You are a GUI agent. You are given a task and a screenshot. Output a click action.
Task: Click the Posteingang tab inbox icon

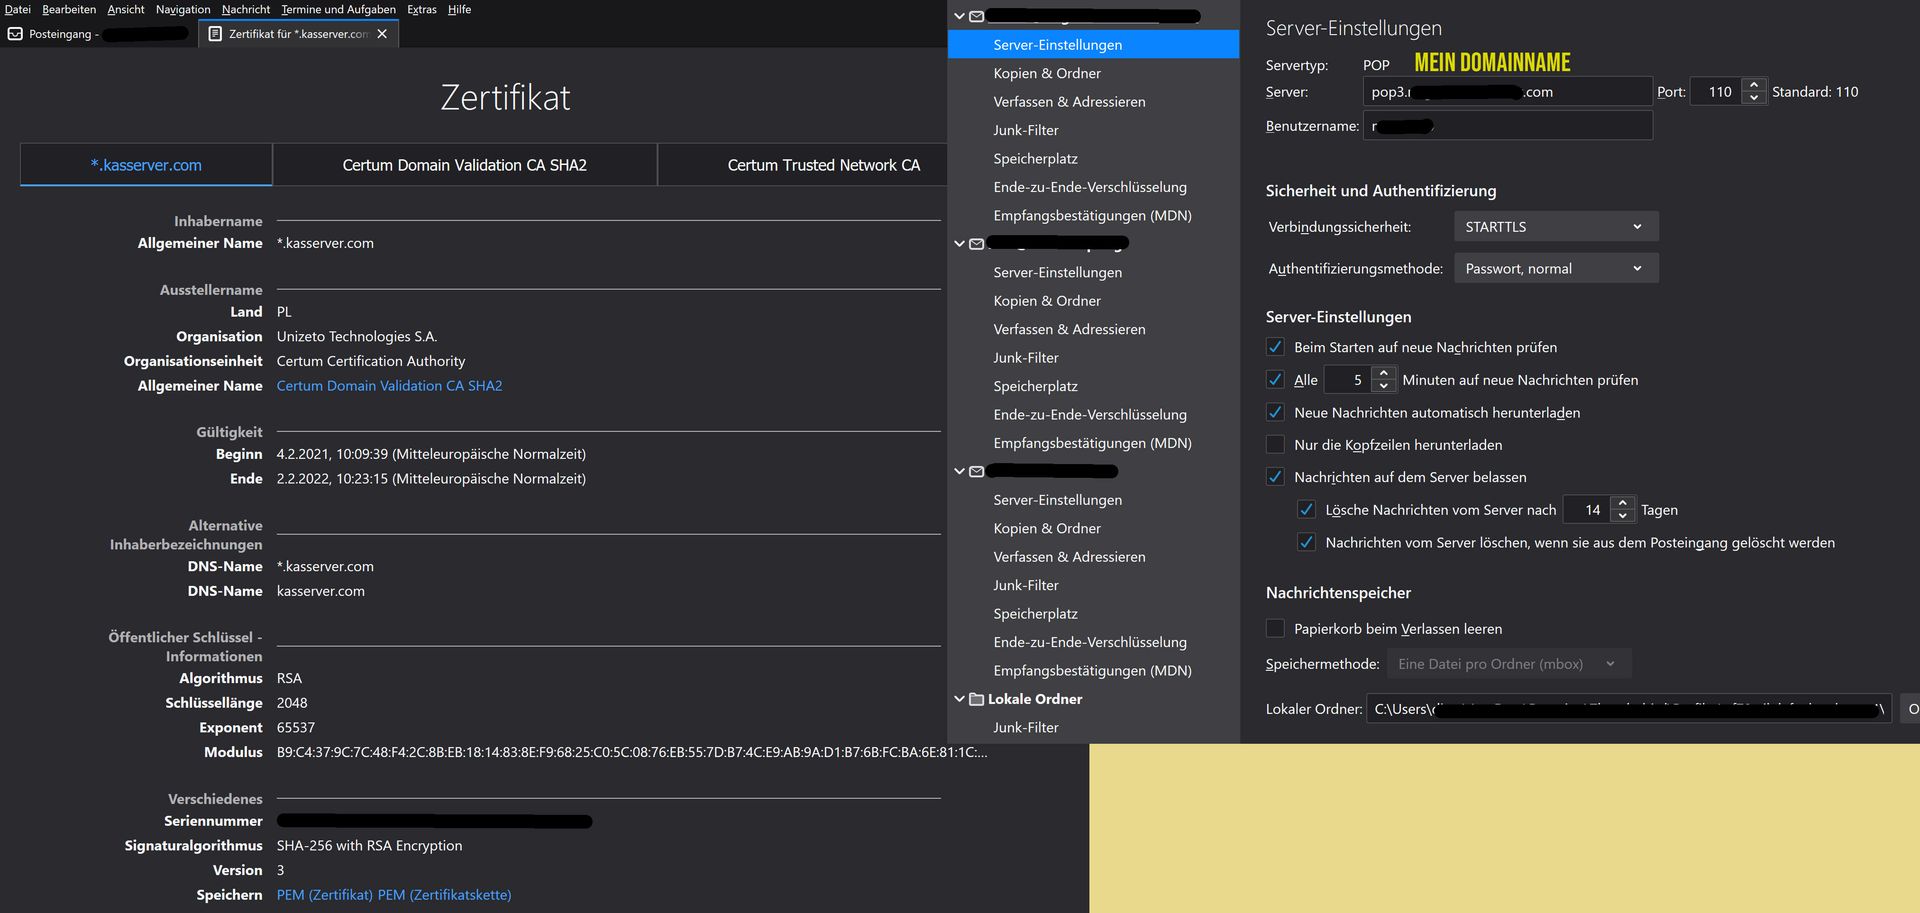coord(15,34)
